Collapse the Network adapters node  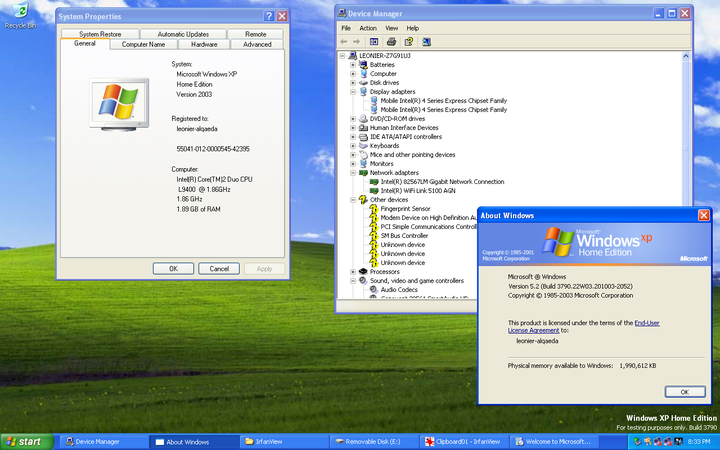353,173
